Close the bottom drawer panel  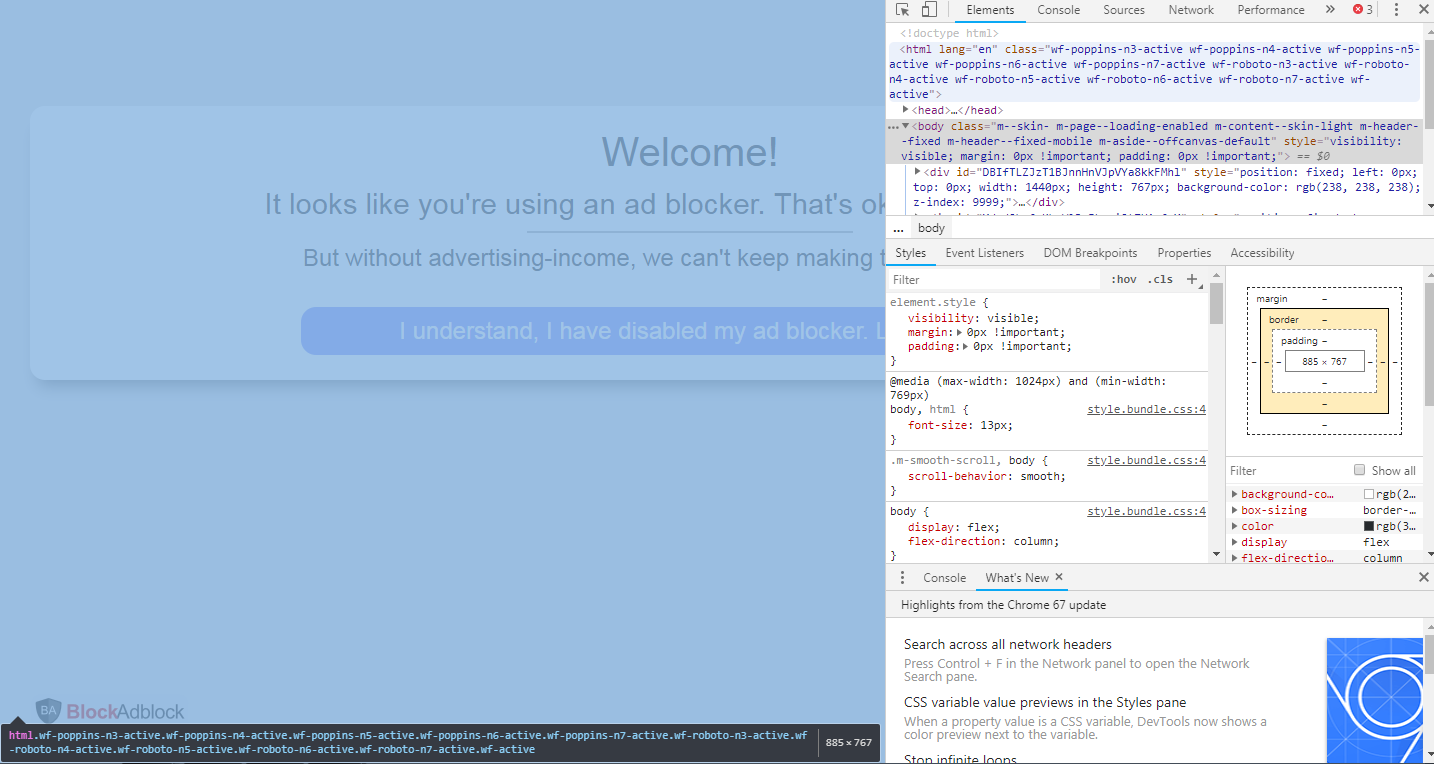coord(1424,578)
